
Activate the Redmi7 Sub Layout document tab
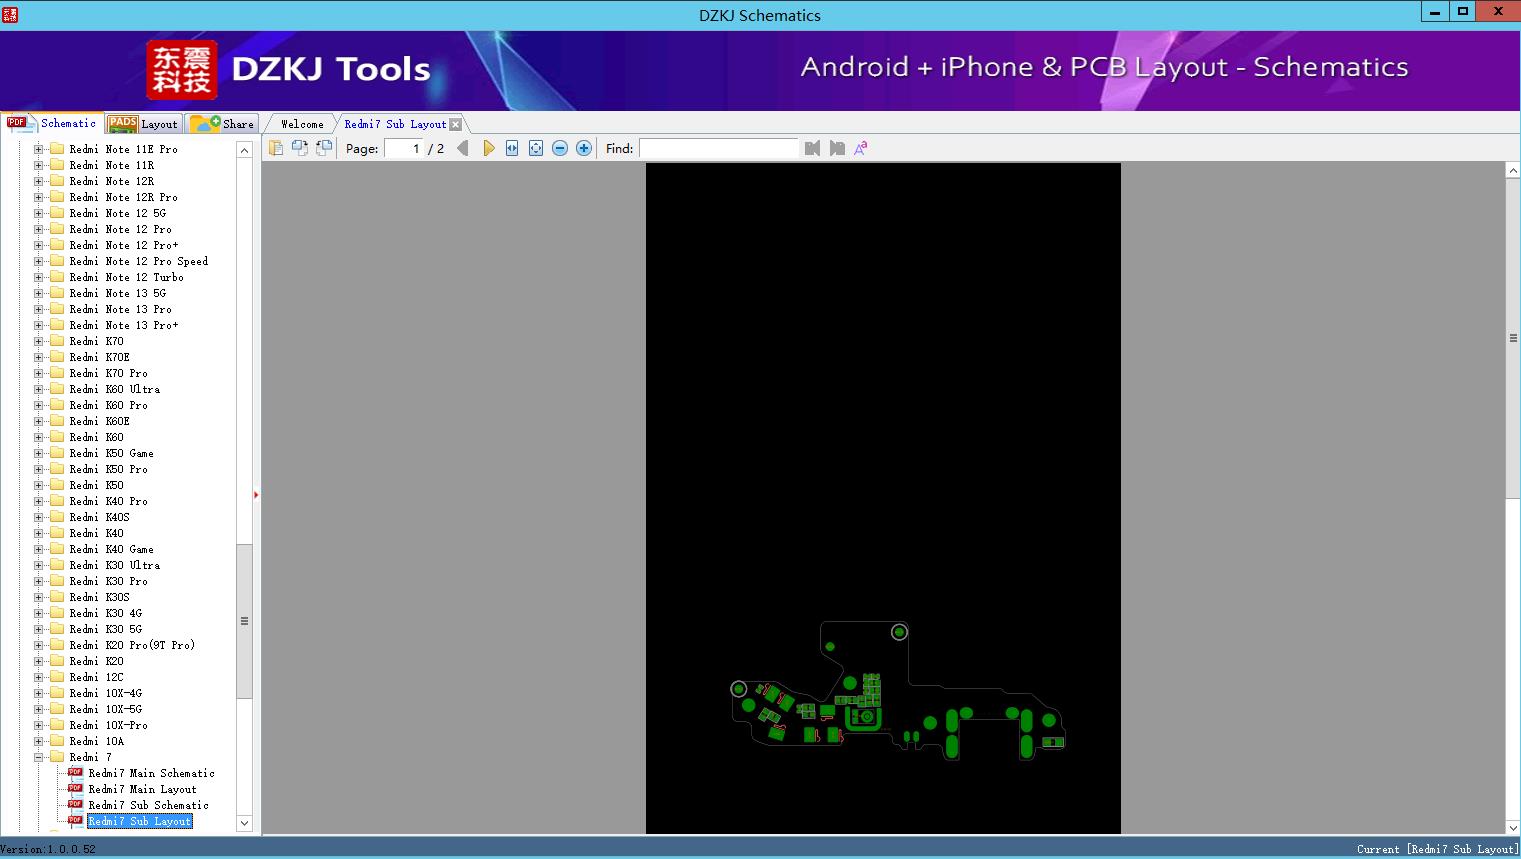click(x=395, y=124)
